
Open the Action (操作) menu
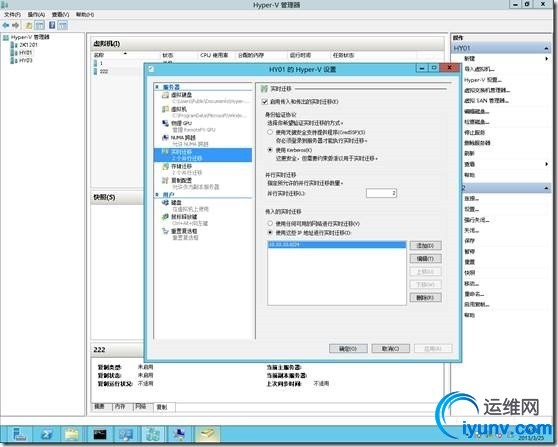[36, 15]
